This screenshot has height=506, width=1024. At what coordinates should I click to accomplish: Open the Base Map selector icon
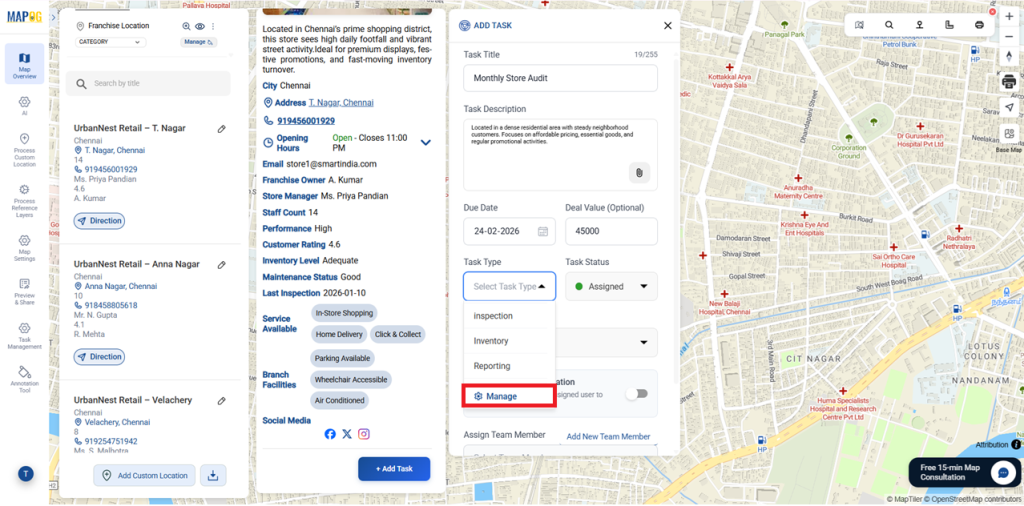click(1008, 134)
